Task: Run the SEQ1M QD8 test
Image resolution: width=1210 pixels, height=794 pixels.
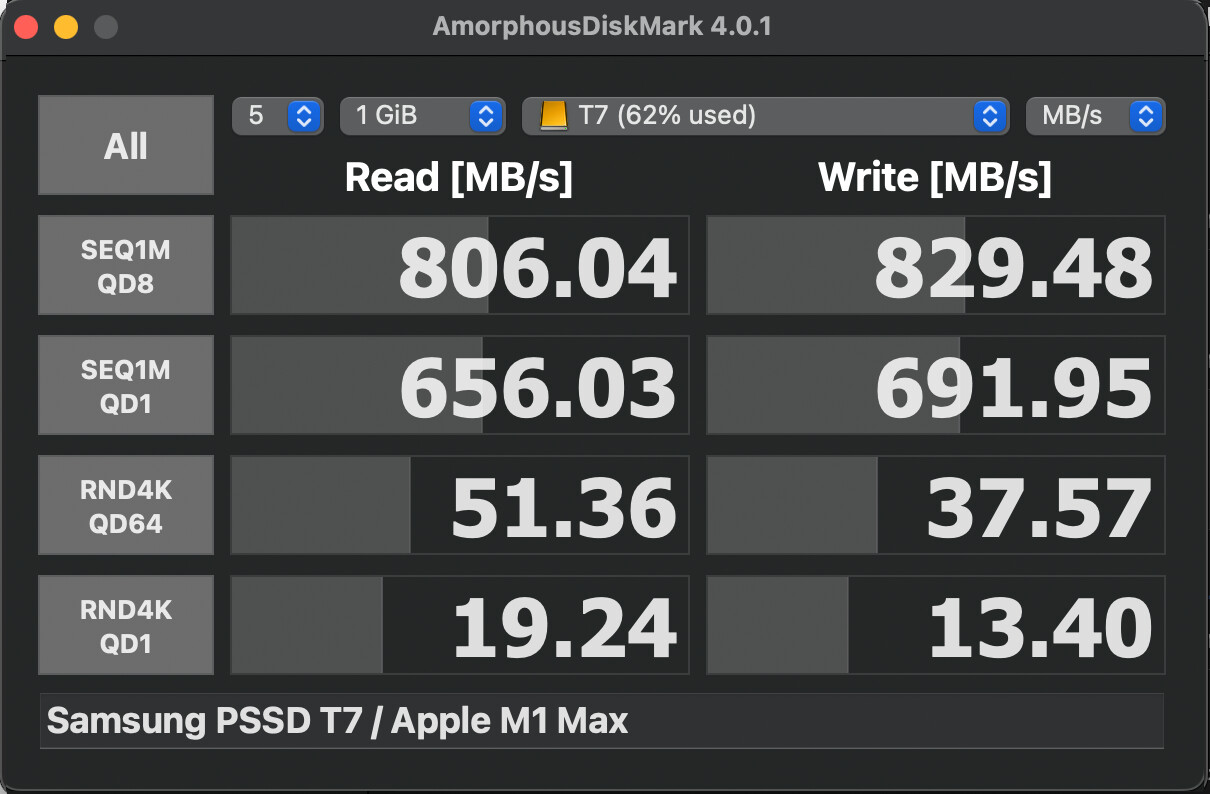Action: tap(126, 266)
